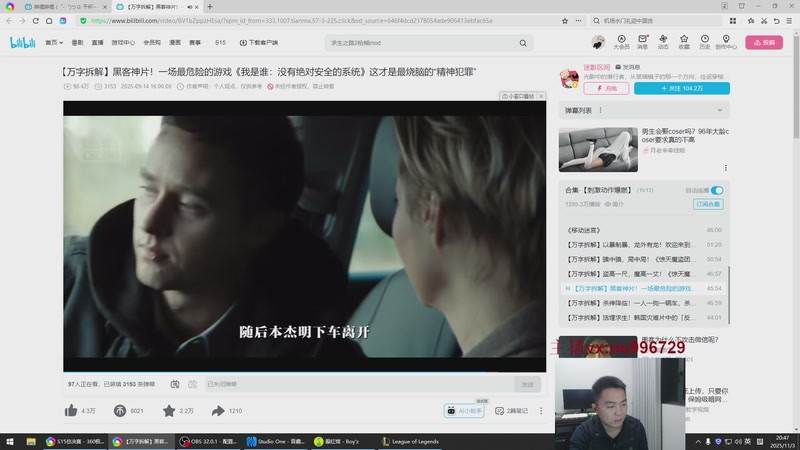This screenshot has height=450, width=800.
Task: Open the browser extensions grid icon
Action: 733,20
